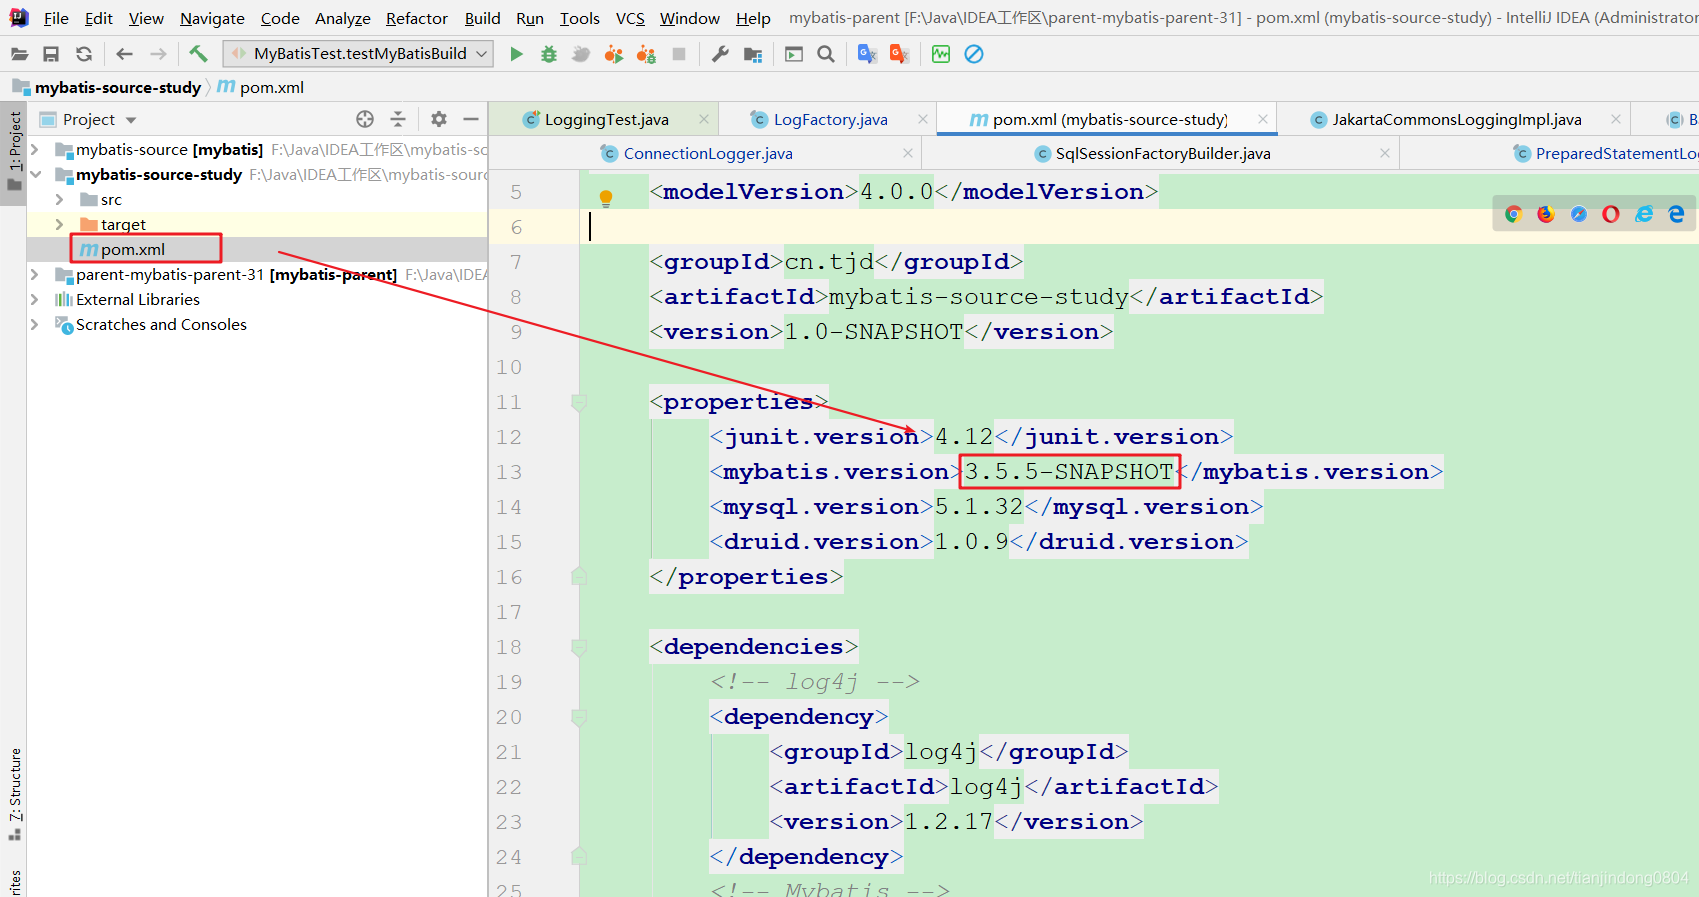Open pom.xml in Edge browser icon

1677,214
